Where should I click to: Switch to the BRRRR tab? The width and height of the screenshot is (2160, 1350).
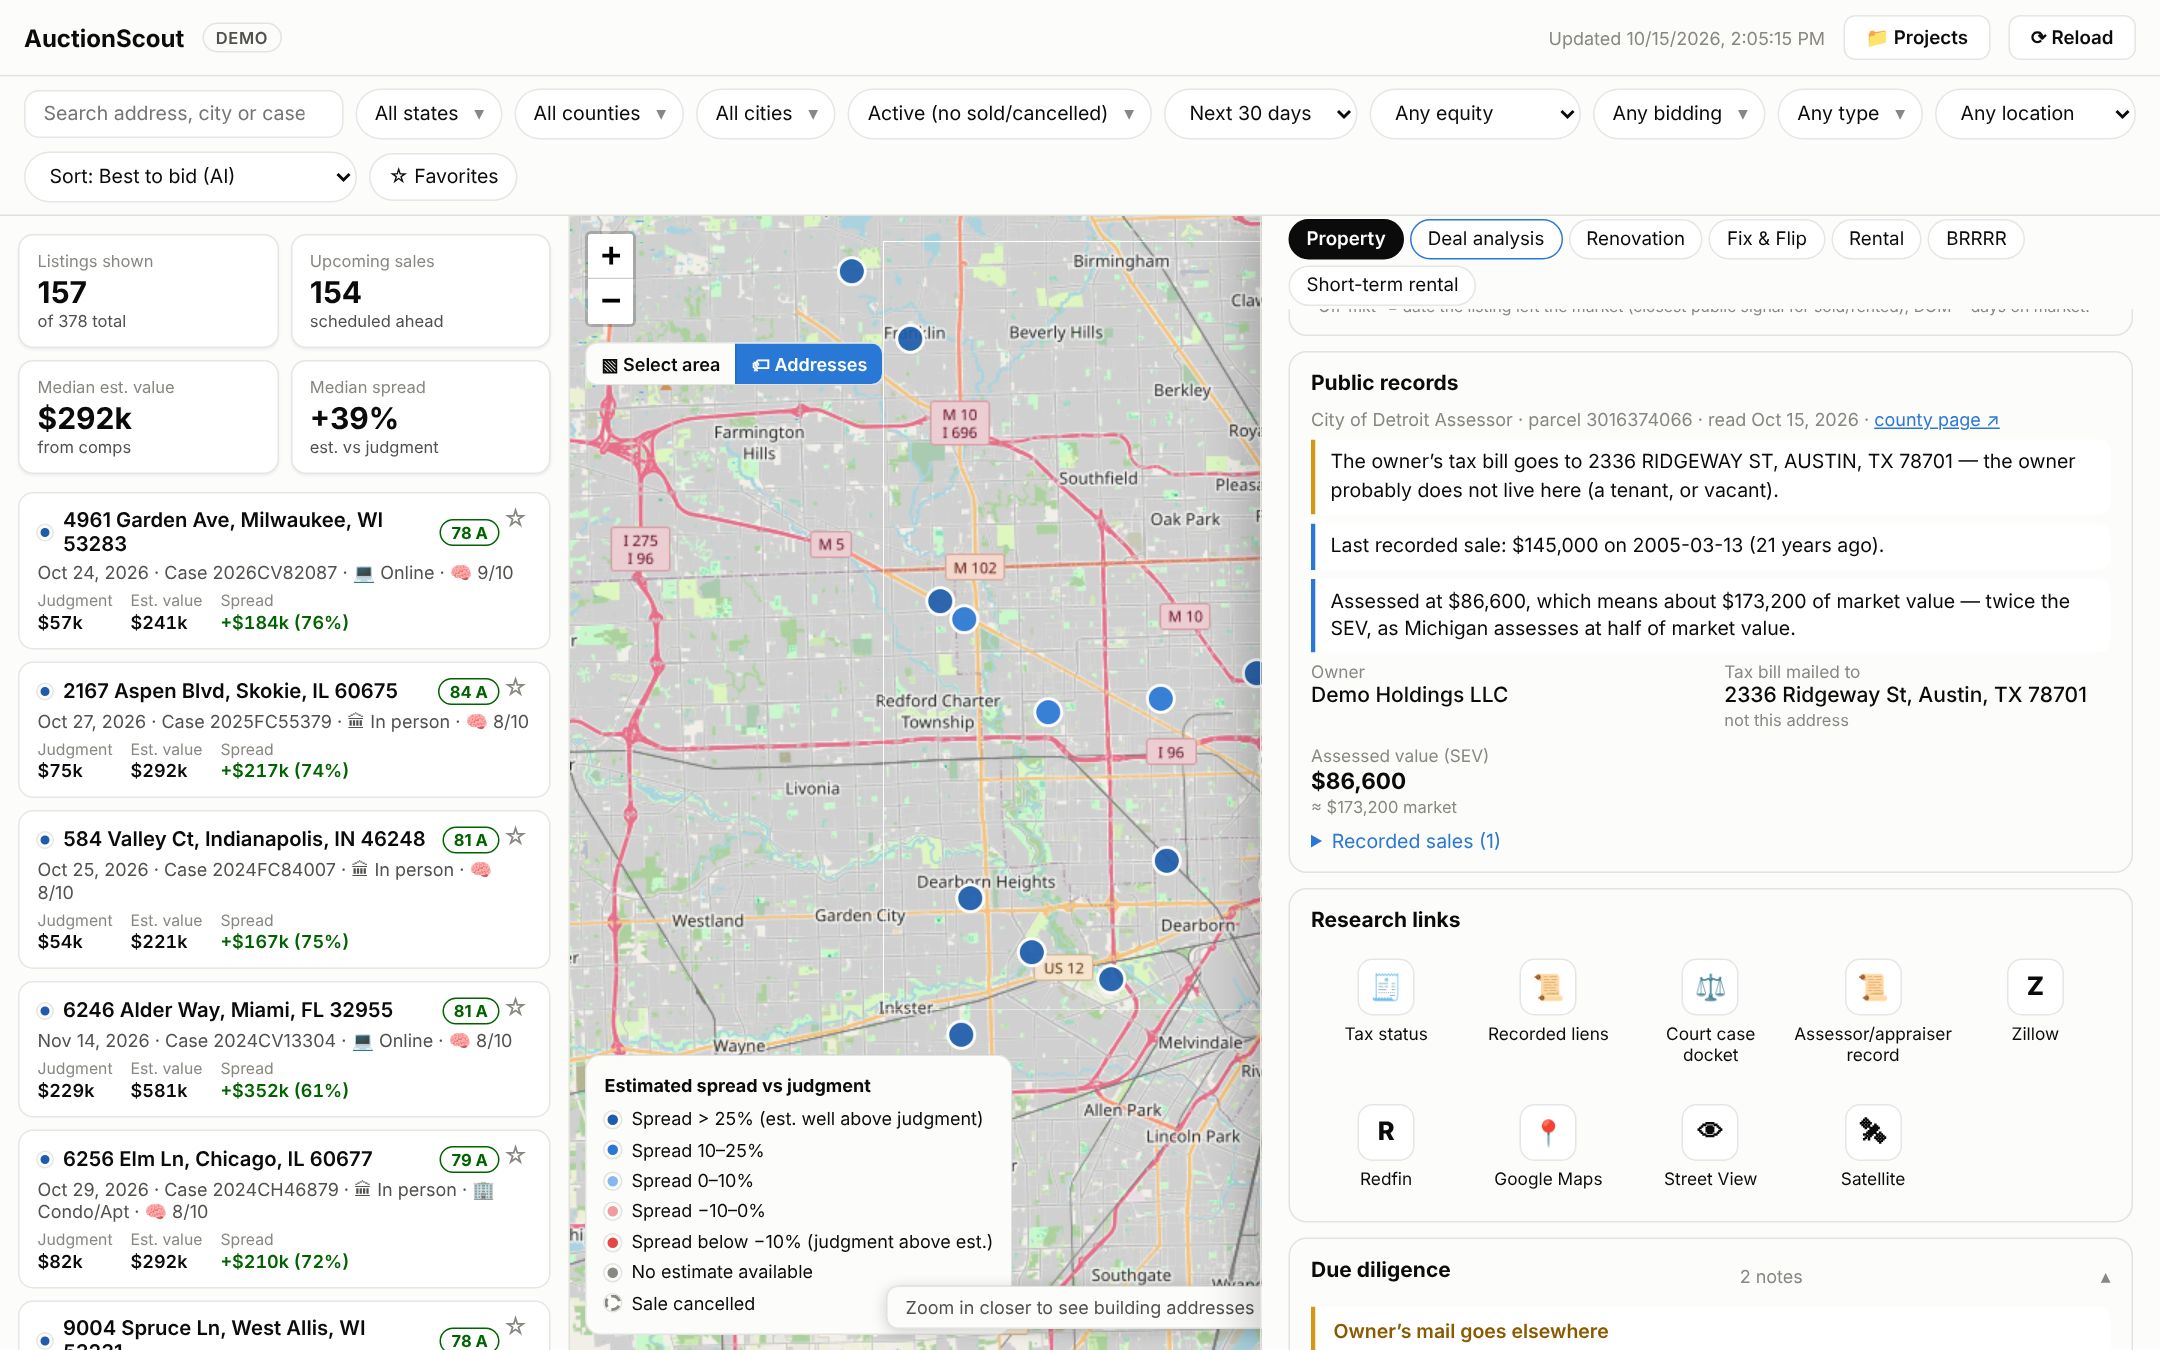coord(1975,239)
